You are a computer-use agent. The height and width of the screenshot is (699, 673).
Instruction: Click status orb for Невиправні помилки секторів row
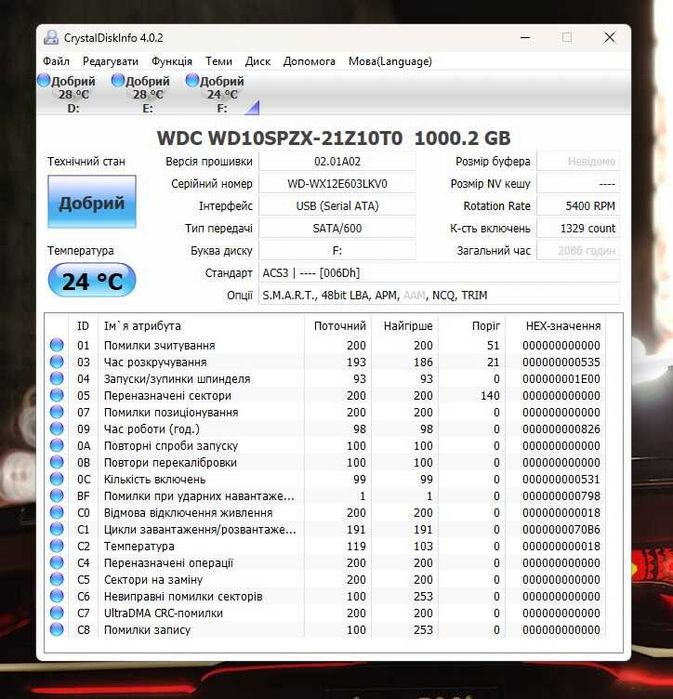pyautogui.click(x=57, y=596)
